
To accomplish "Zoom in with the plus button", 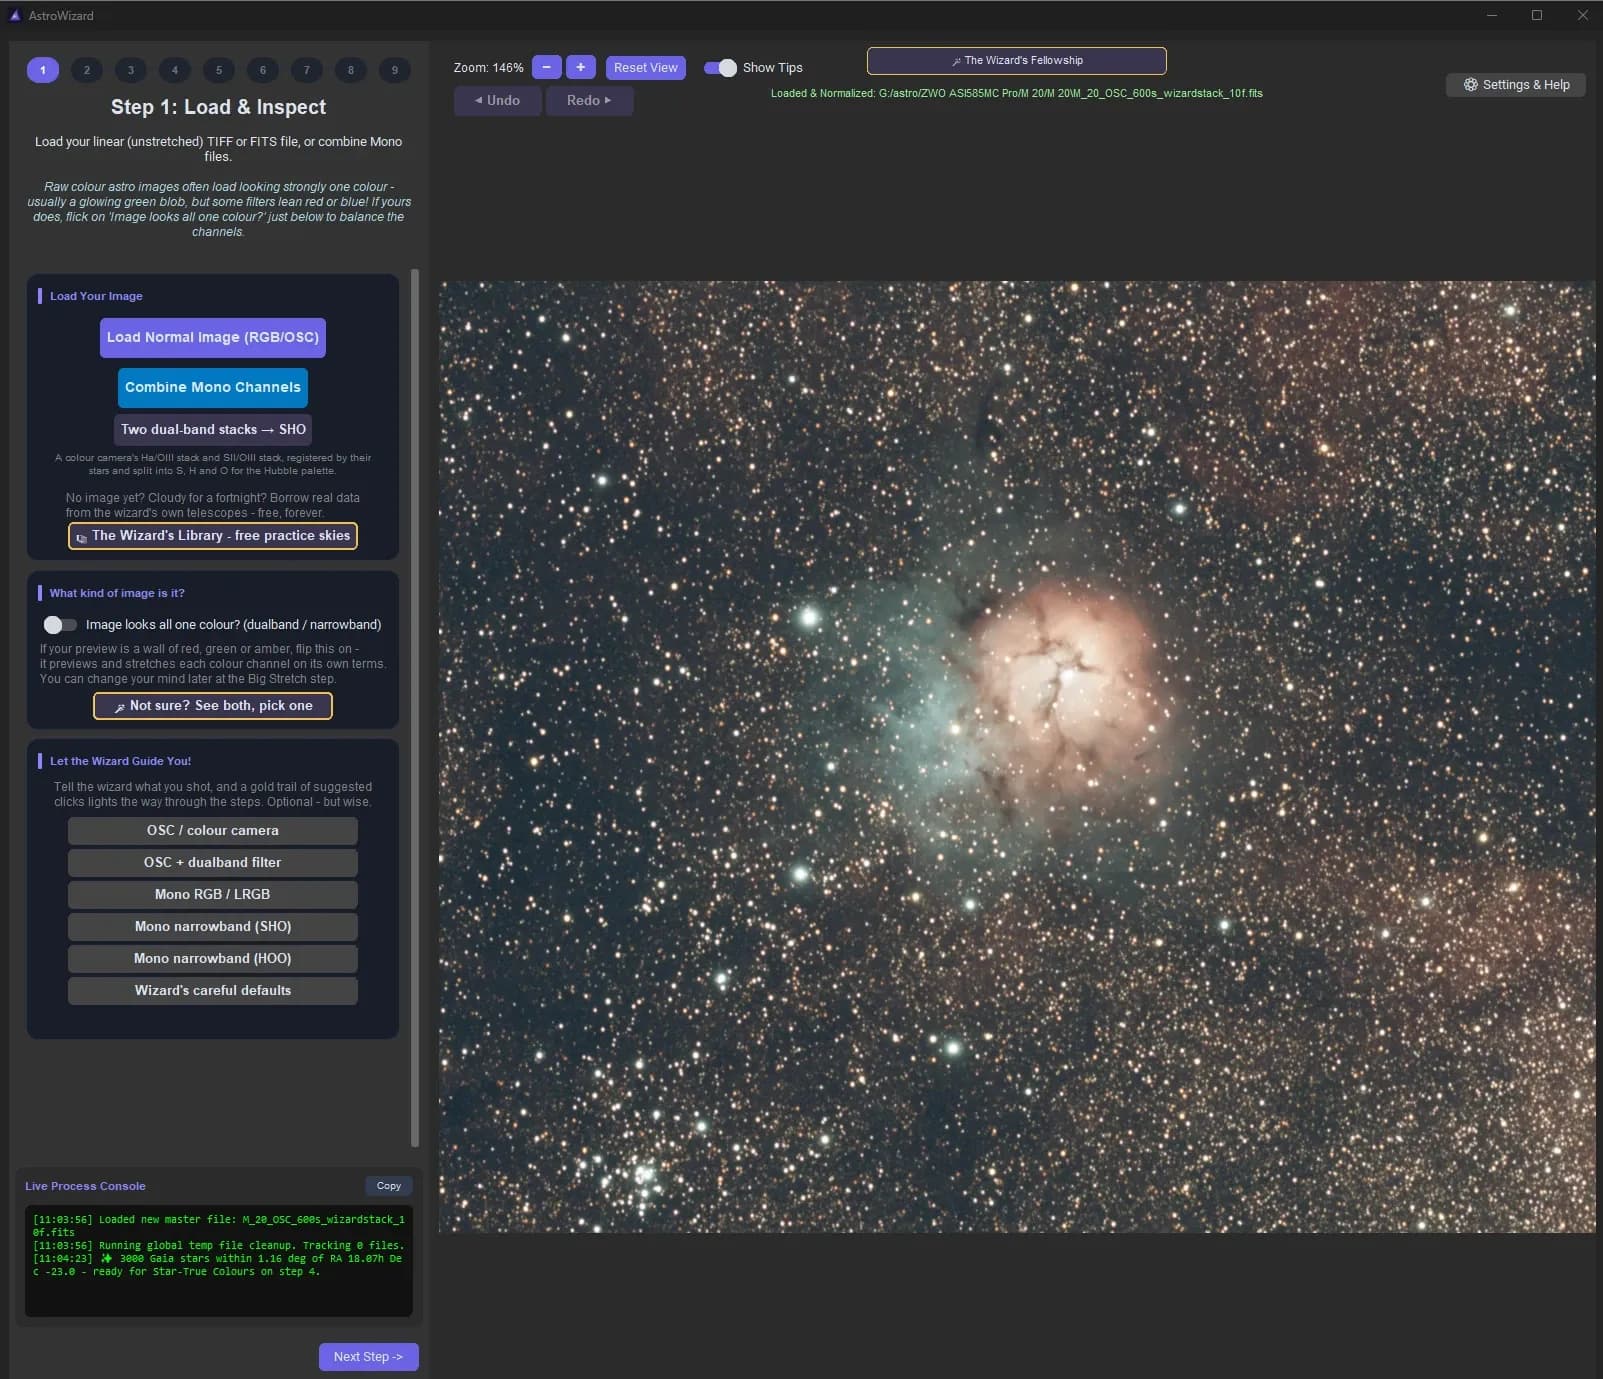I will point(581,67).
